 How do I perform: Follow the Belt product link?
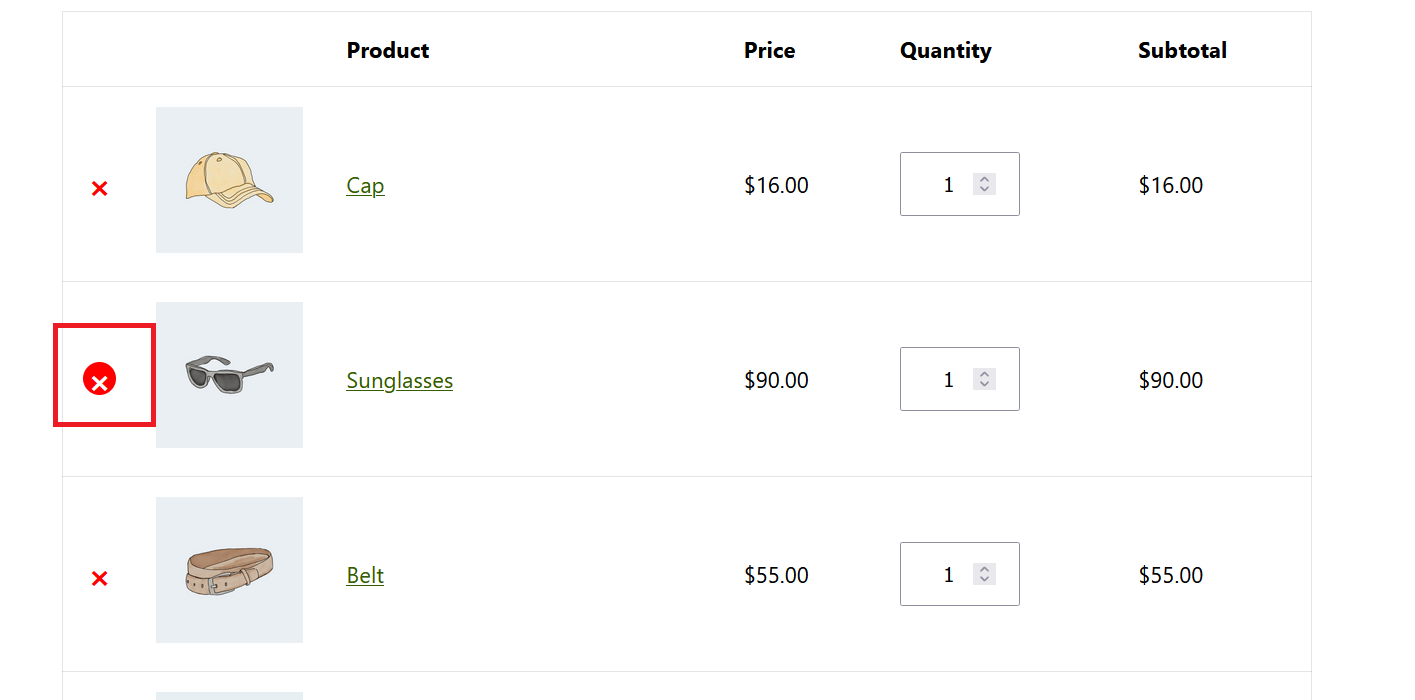pyautogui.click(x=365, y=575)
